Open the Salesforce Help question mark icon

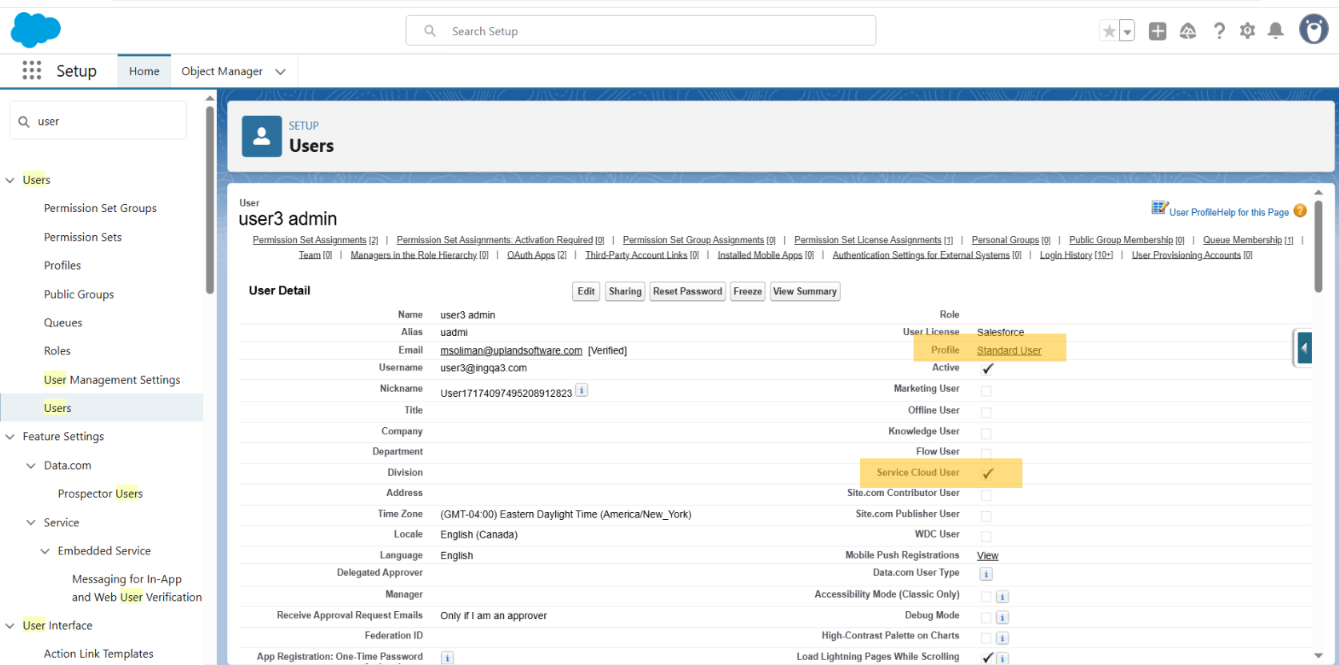coord(1219,31)
